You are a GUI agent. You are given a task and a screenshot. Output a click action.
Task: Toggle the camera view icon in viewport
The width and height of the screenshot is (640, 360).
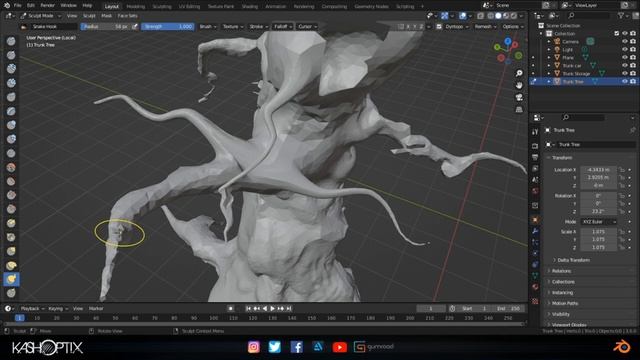click(519, 98)
